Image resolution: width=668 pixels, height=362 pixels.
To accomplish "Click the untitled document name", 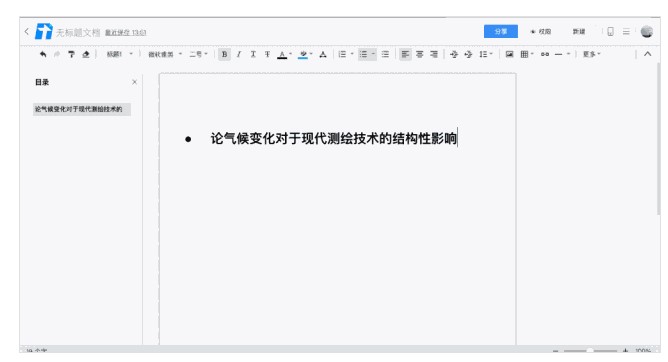I will tap(78, 32).
